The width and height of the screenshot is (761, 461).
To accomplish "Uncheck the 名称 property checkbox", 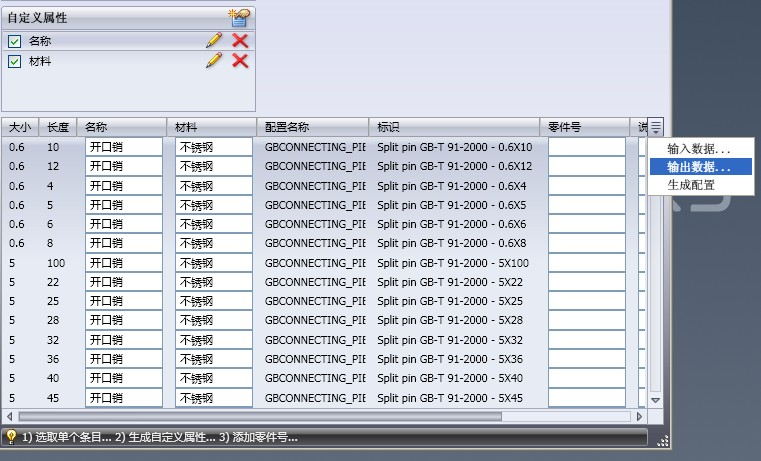I will click(x=14, y=41).
